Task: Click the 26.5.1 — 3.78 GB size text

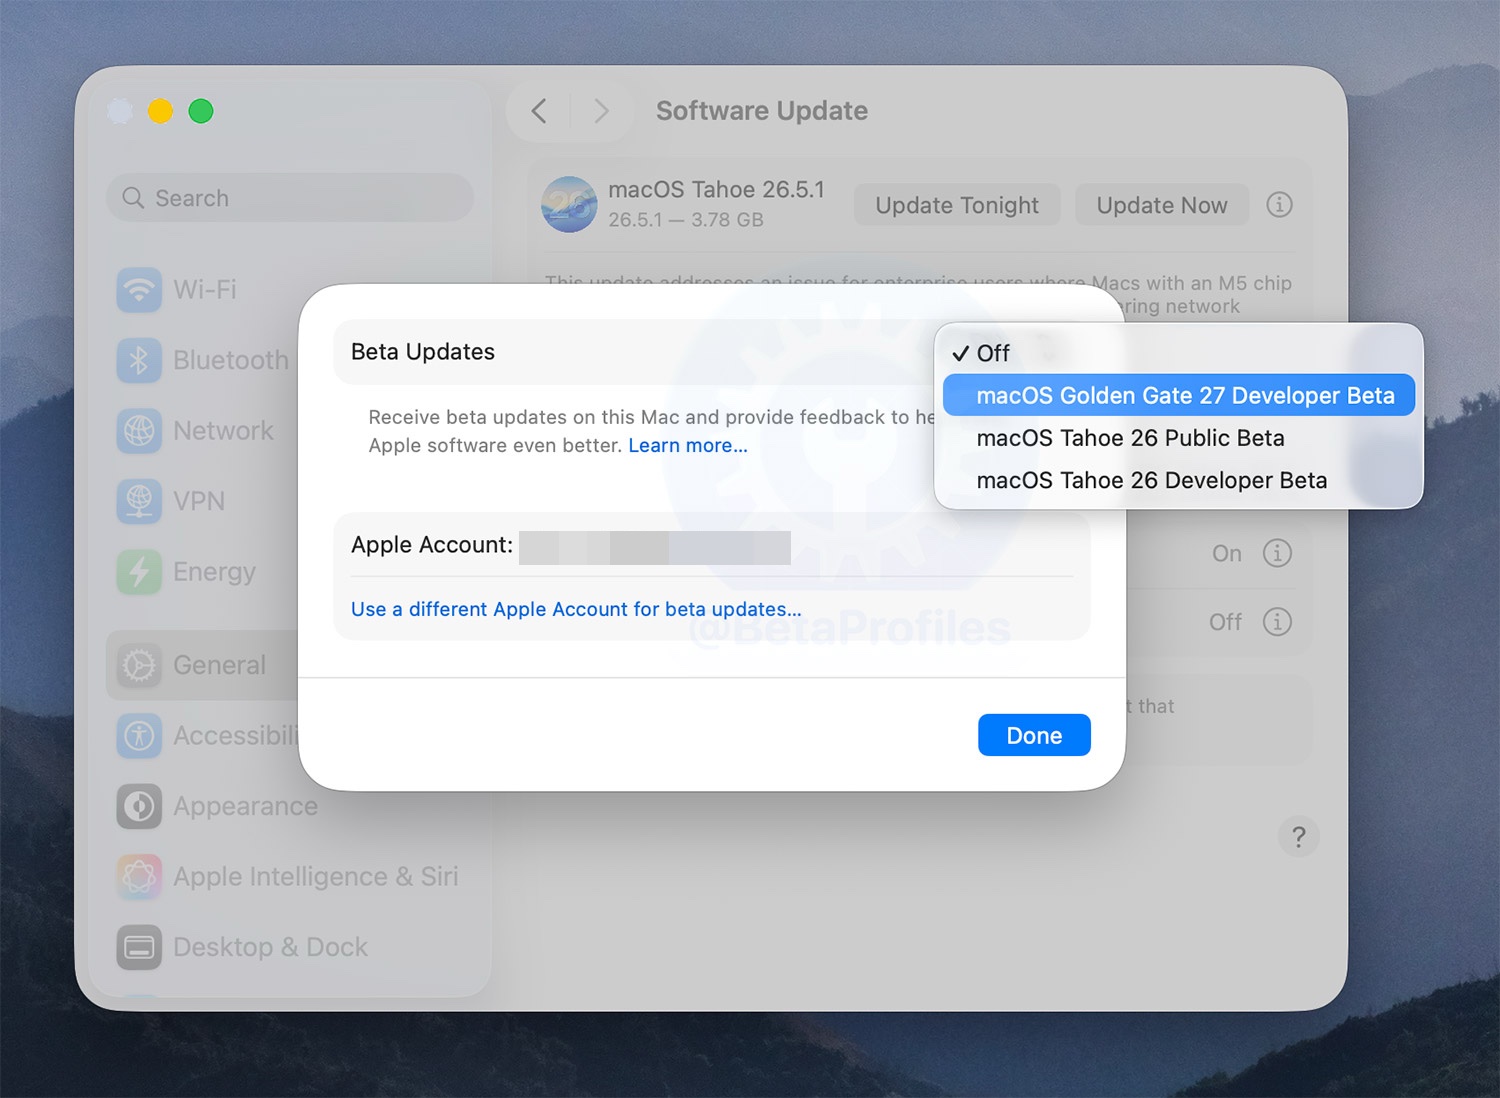Action: 686,220
